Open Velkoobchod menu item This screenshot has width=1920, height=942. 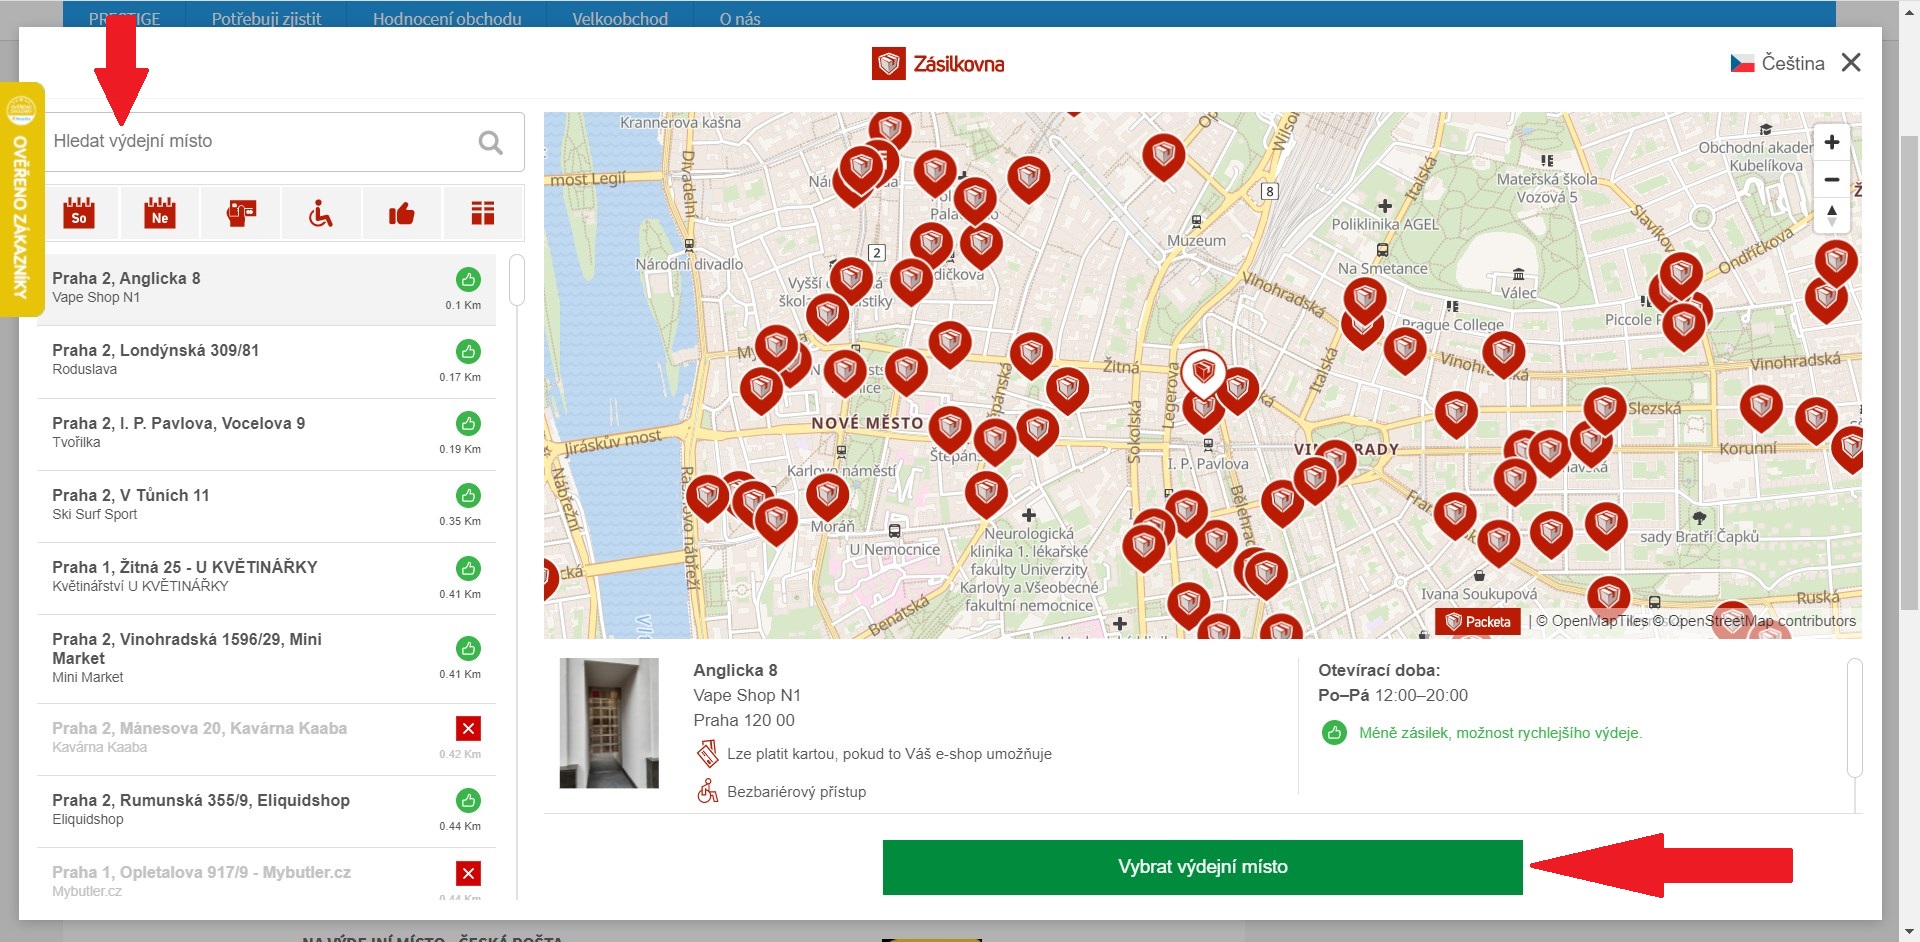click(620, 18)
